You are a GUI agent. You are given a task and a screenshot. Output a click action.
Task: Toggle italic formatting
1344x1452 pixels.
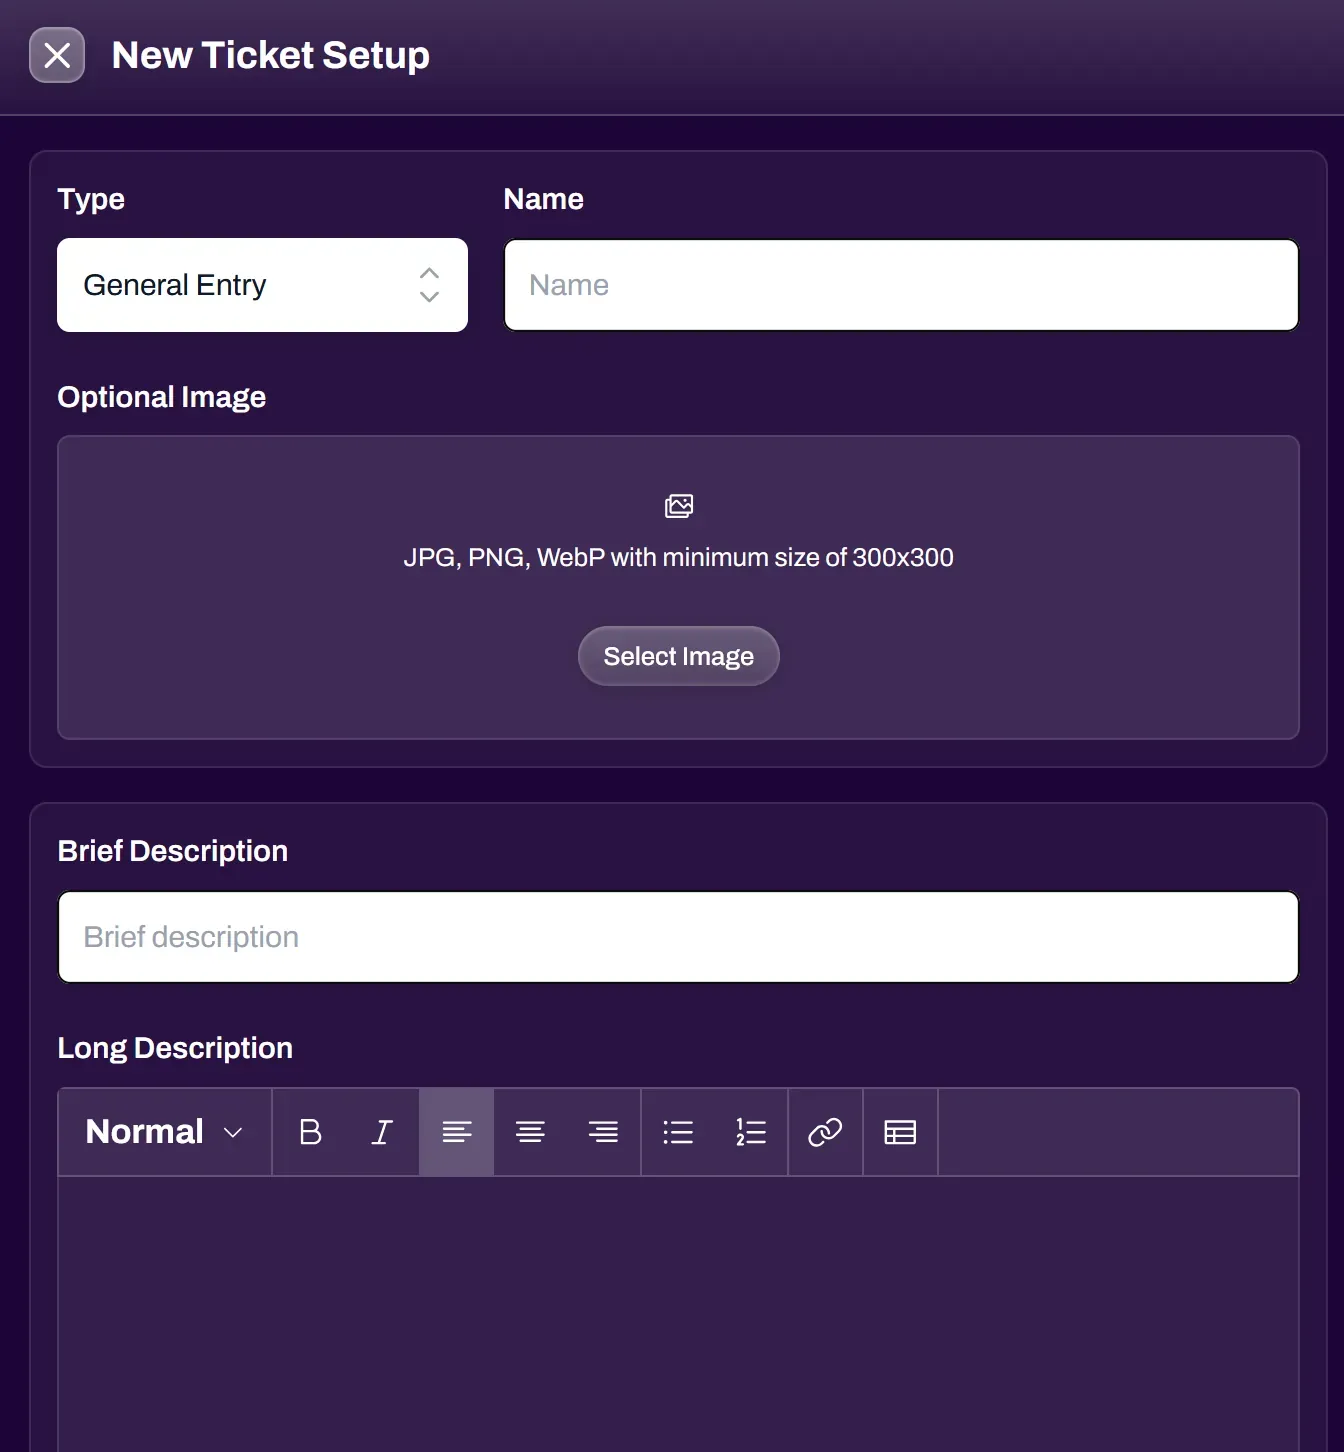[382, 1132]
